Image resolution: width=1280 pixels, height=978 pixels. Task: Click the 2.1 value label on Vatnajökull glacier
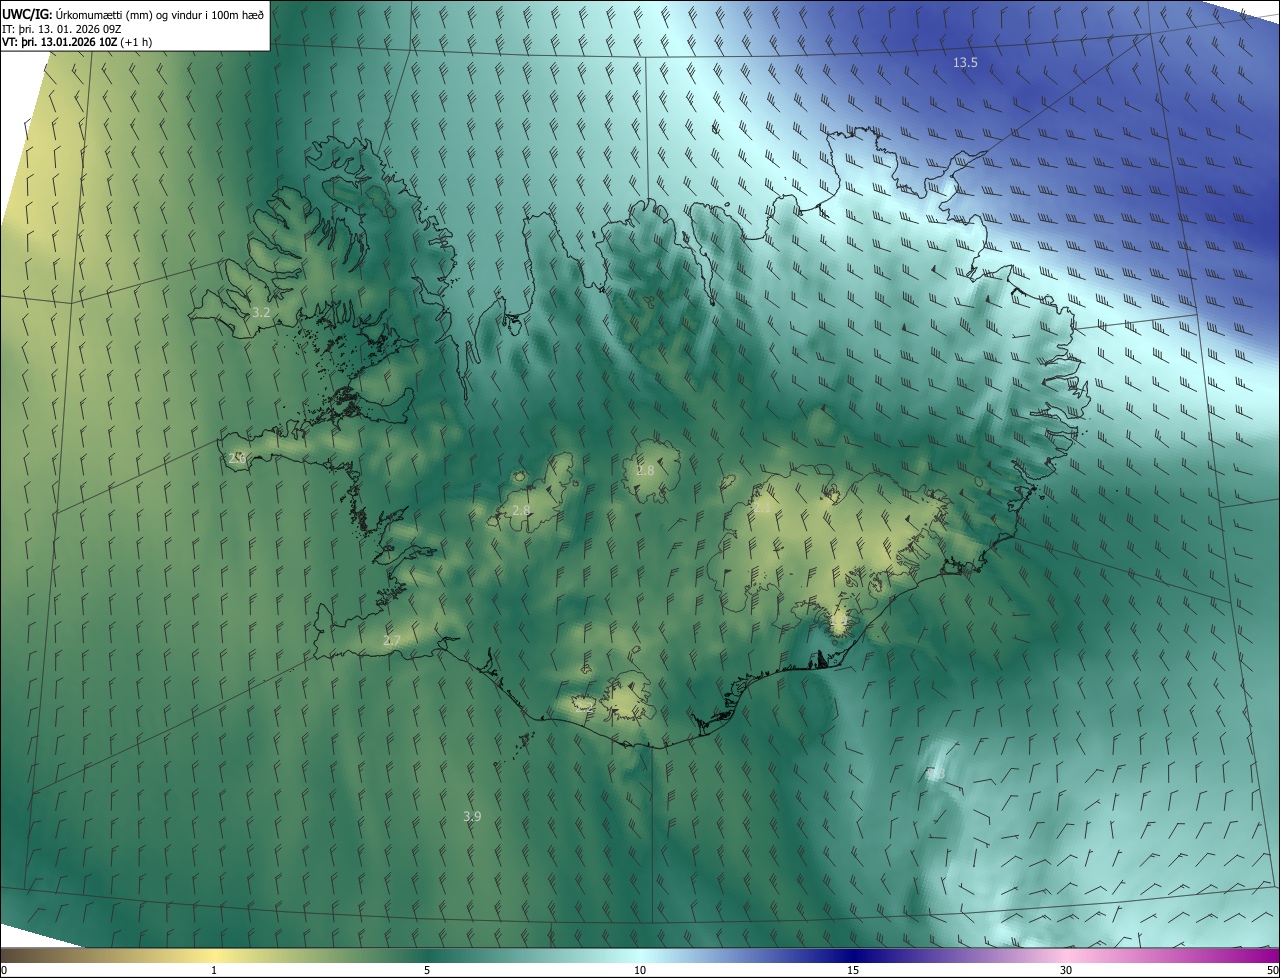pyautogui.click(x=762, y=508)
